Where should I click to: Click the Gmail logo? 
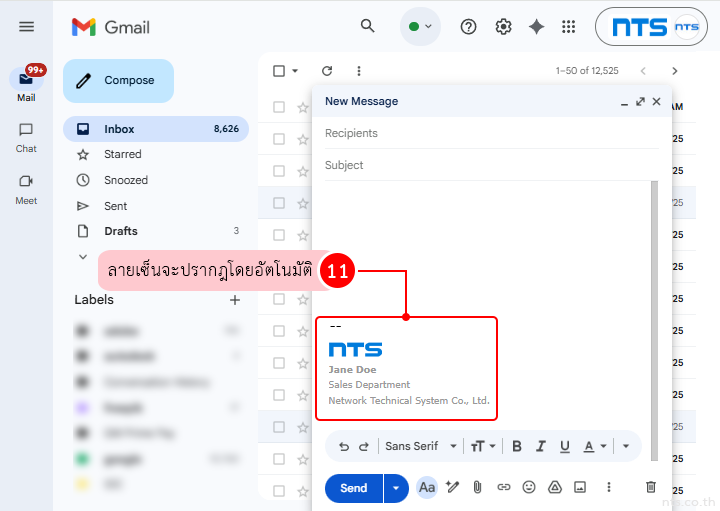click(x=111, y=27)
